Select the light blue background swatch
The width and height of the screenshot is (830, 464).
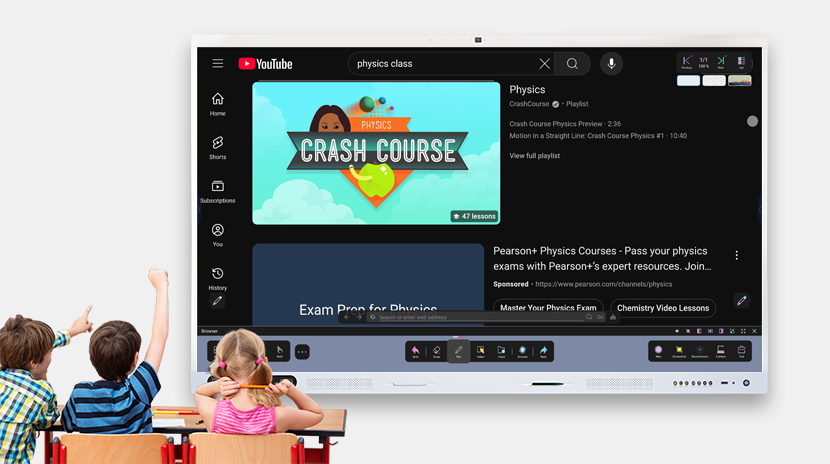point(688,80)
